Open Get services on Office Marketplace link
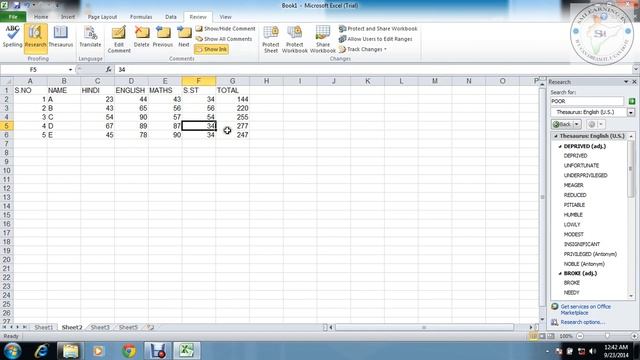 (585, 309)
